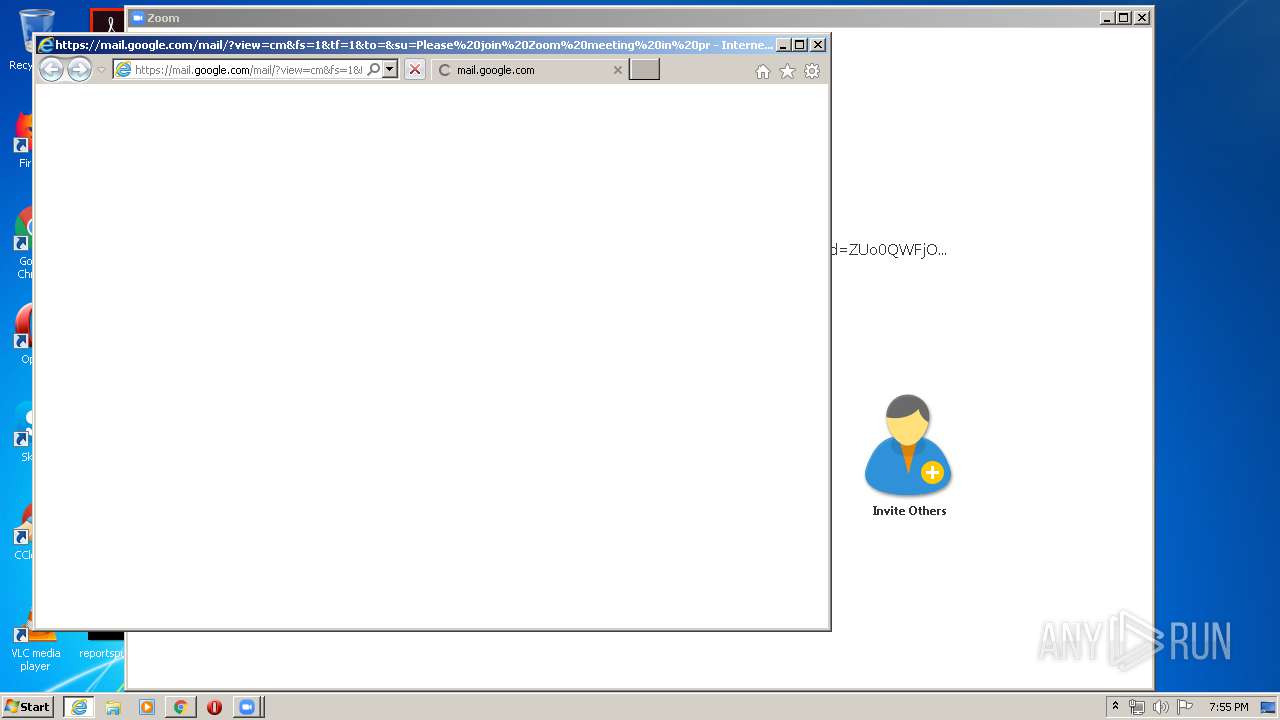Click network status tray icon
1280x720 pixels.
(x=1137, y=707)
